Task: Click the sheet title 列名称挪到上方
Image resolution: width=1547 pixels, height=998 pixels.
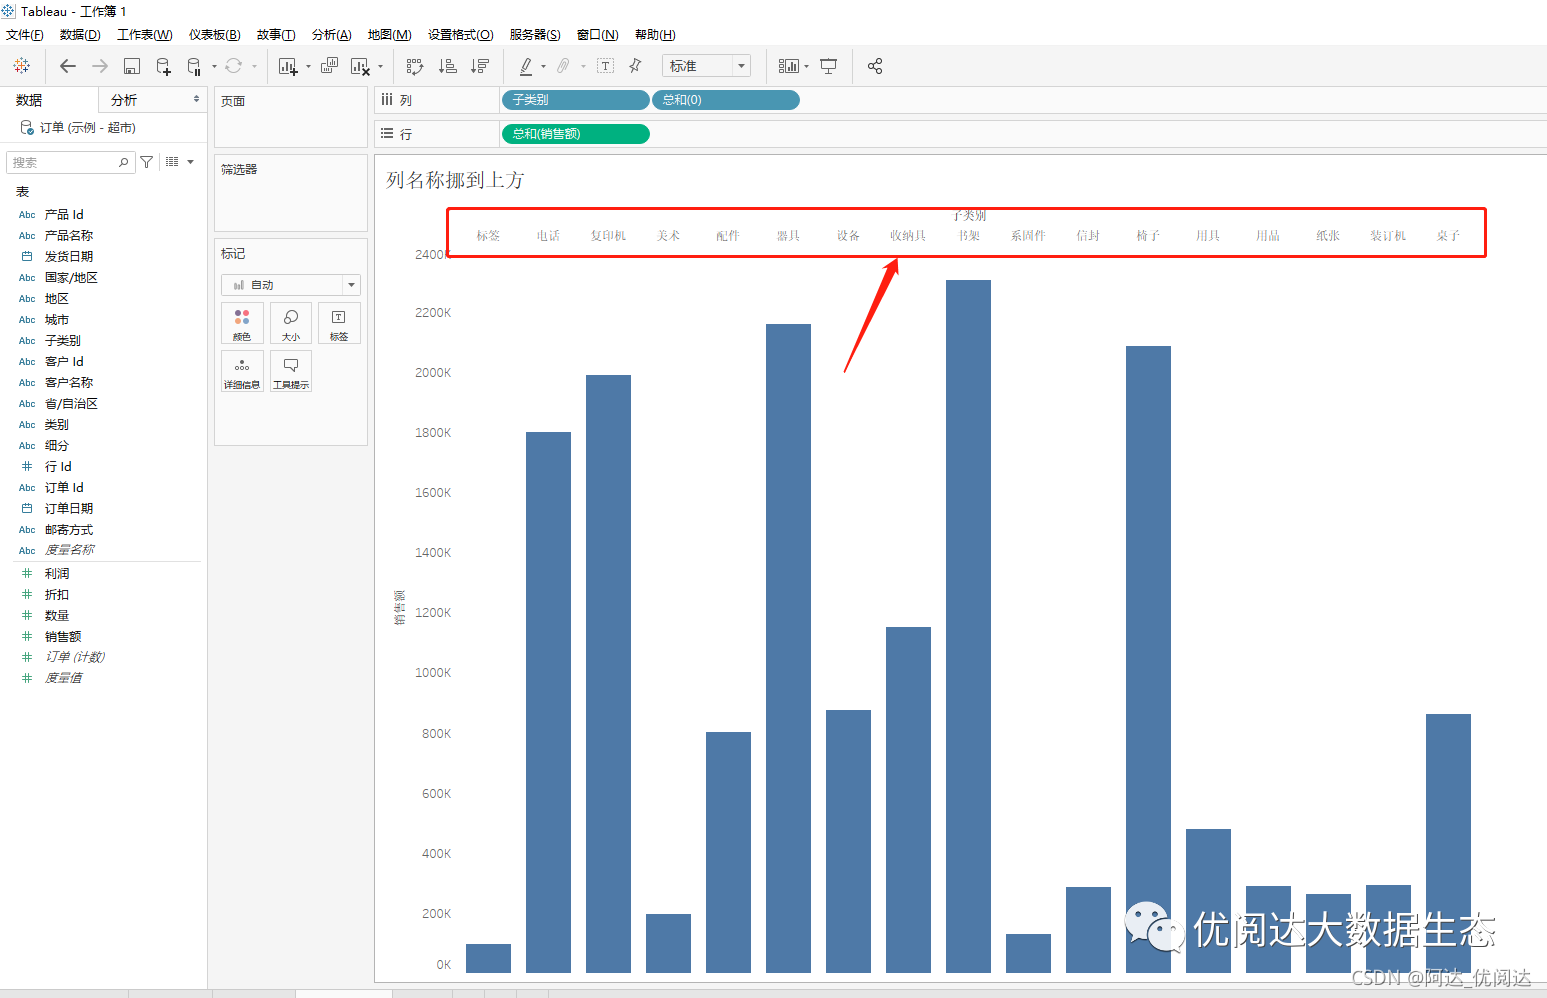Action: tap(455, 180)
